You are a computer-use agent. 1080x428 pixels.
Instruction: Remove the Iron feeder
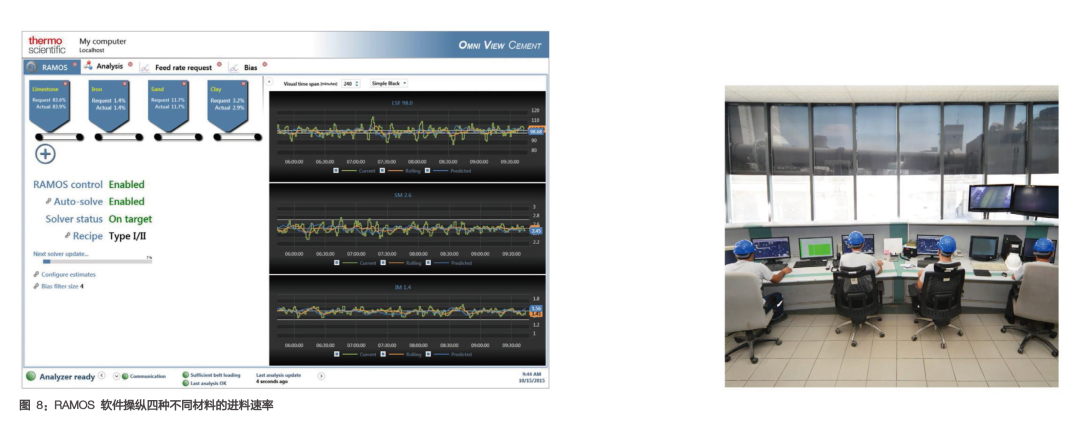point(125,84)
